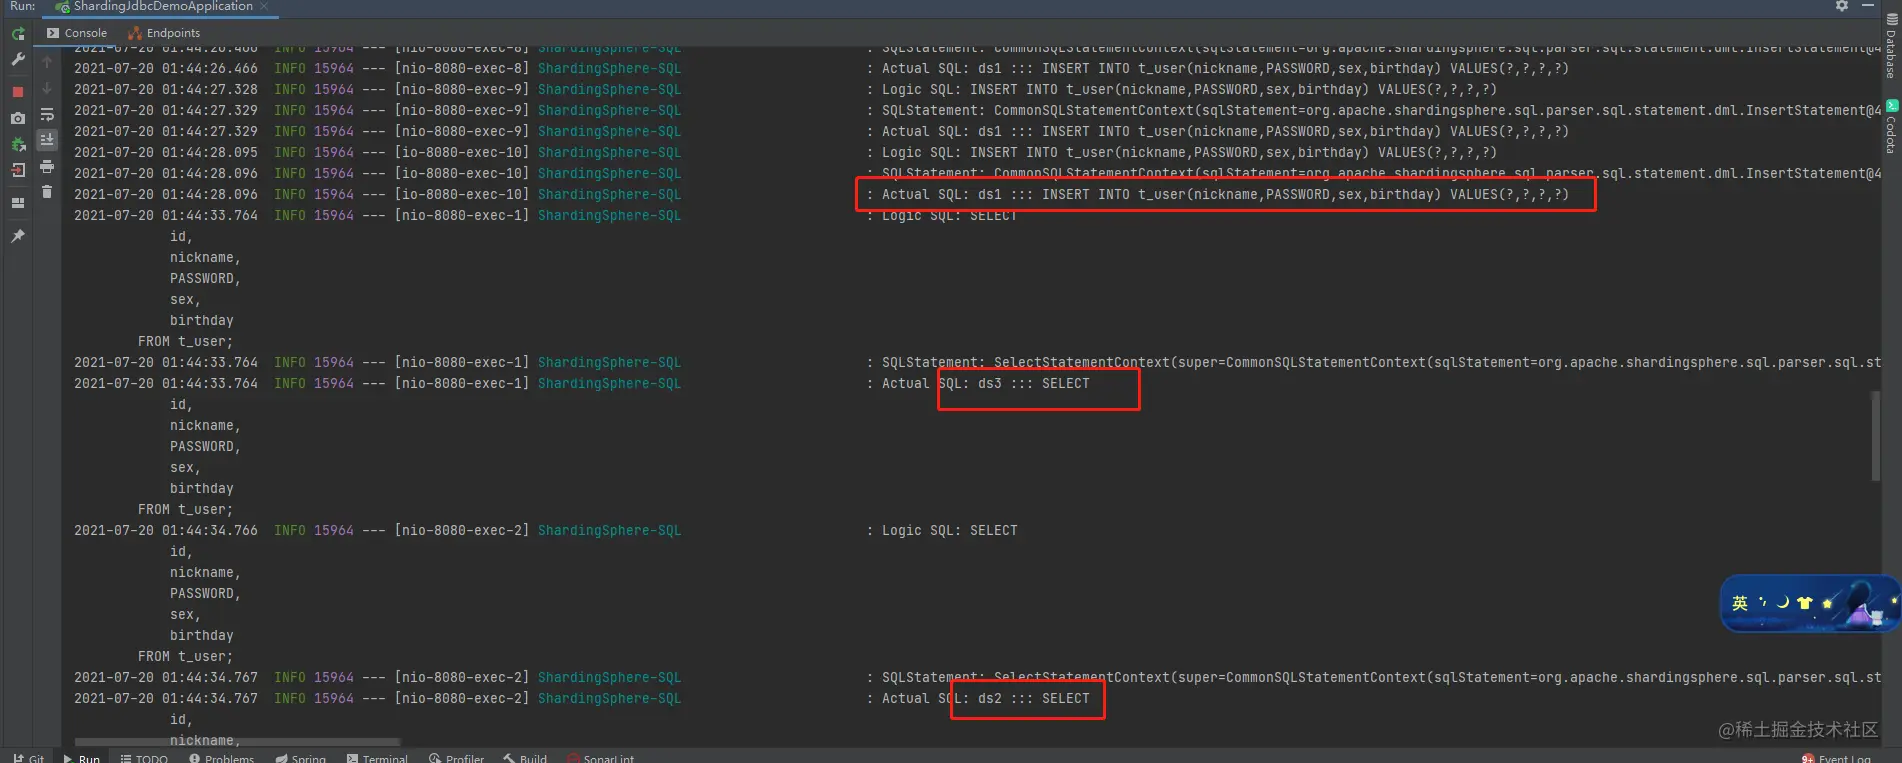Screen dimensions: 1902x763
Task: Toggle soft-wrap in the console output
Action: 47,115
